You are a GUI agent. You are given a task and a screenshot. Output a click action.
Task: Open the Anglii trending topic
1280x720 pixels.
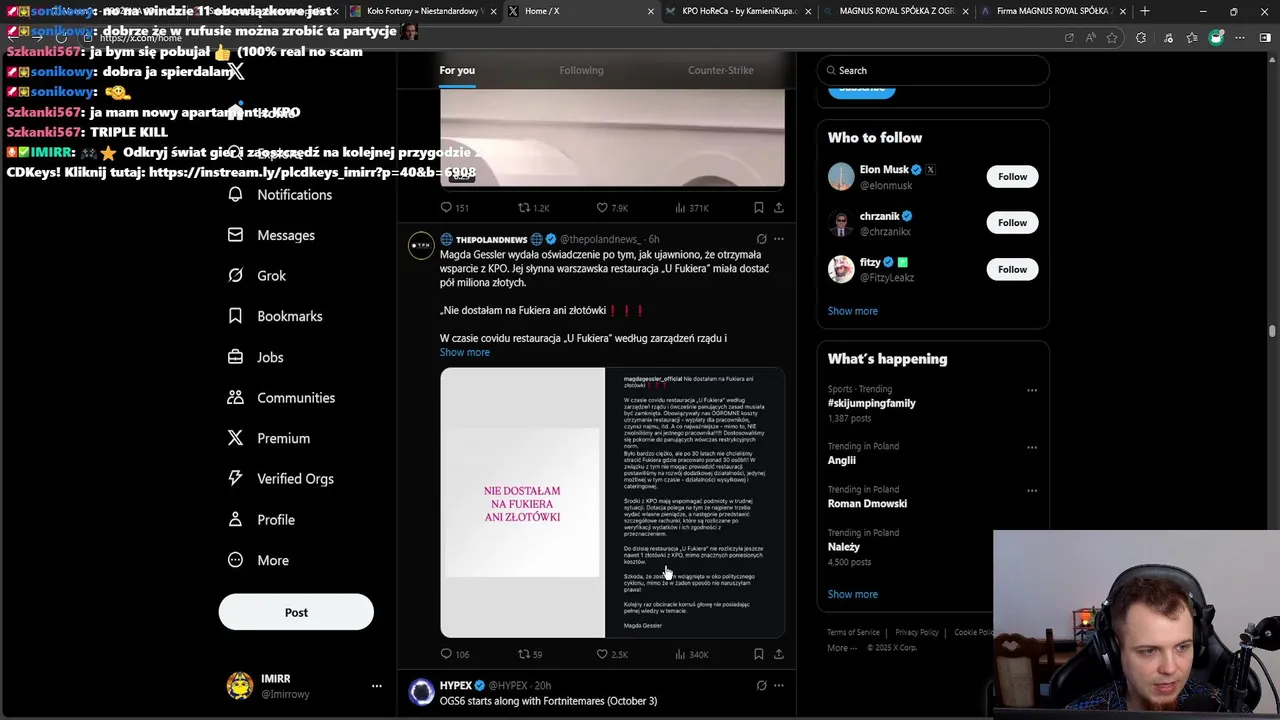coord(841,460)
